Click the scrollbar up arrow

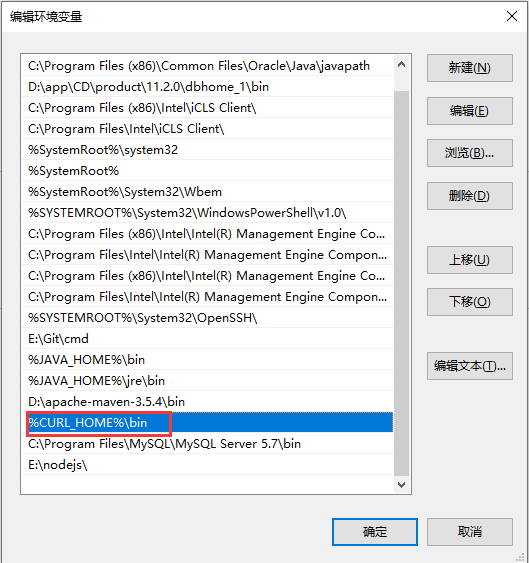pyautogui.click(x=402, y=65)
